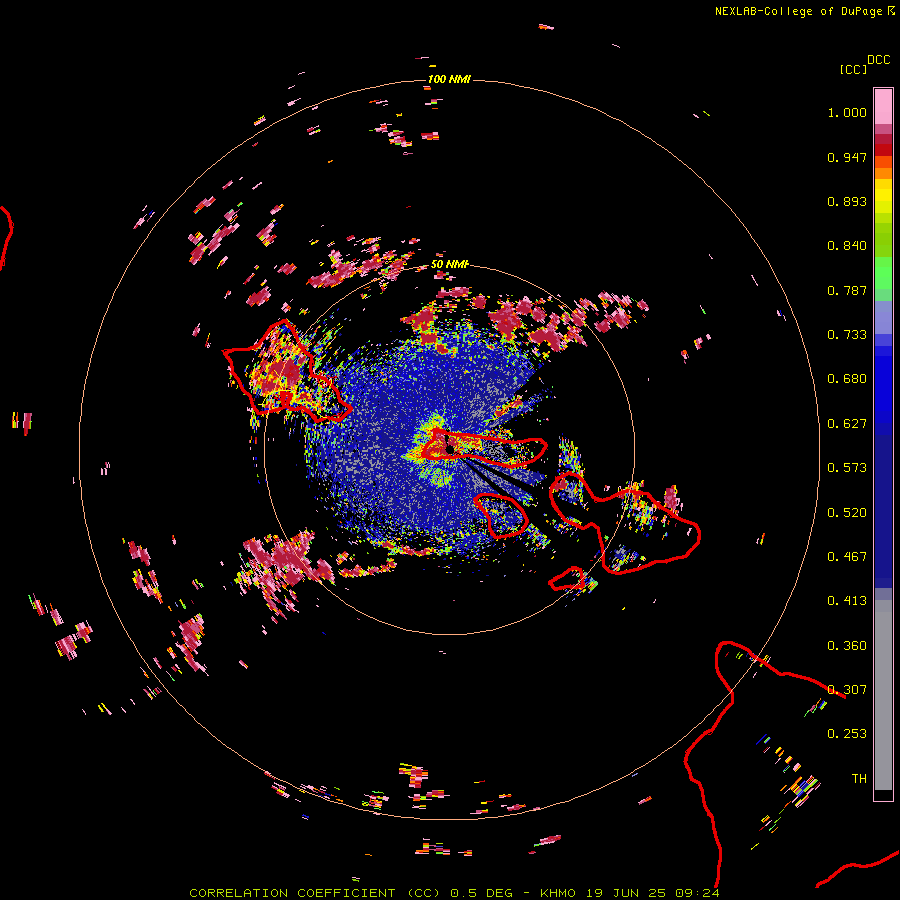The image size is (900, 900).
Task: Click the 0.733 scale value
Action: click(847, 335)
